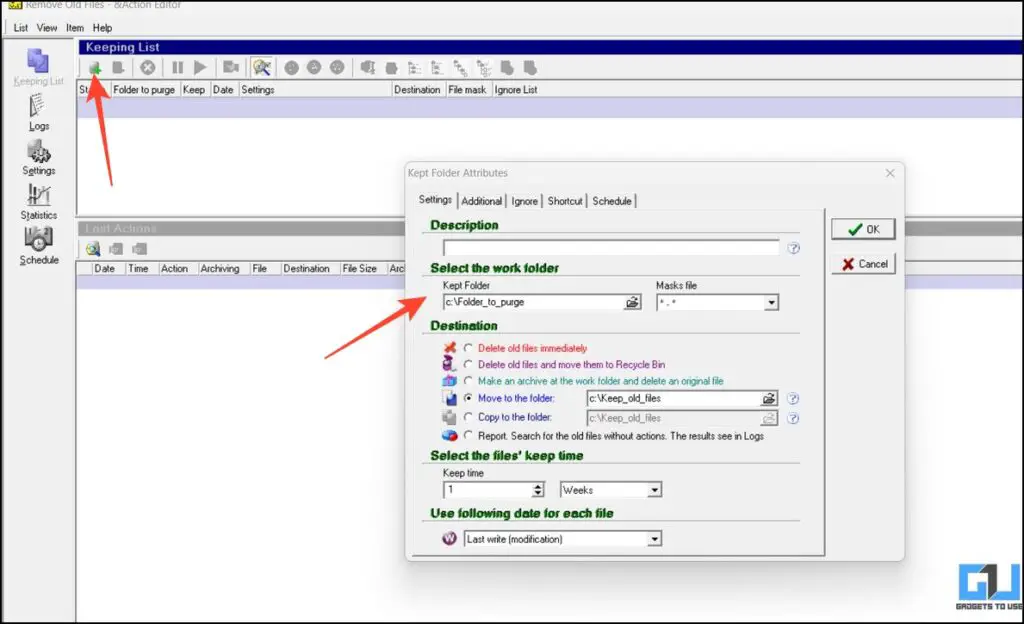
Task: Click the Run arrow icon on the toolbar
Action: tap(200, 67)
